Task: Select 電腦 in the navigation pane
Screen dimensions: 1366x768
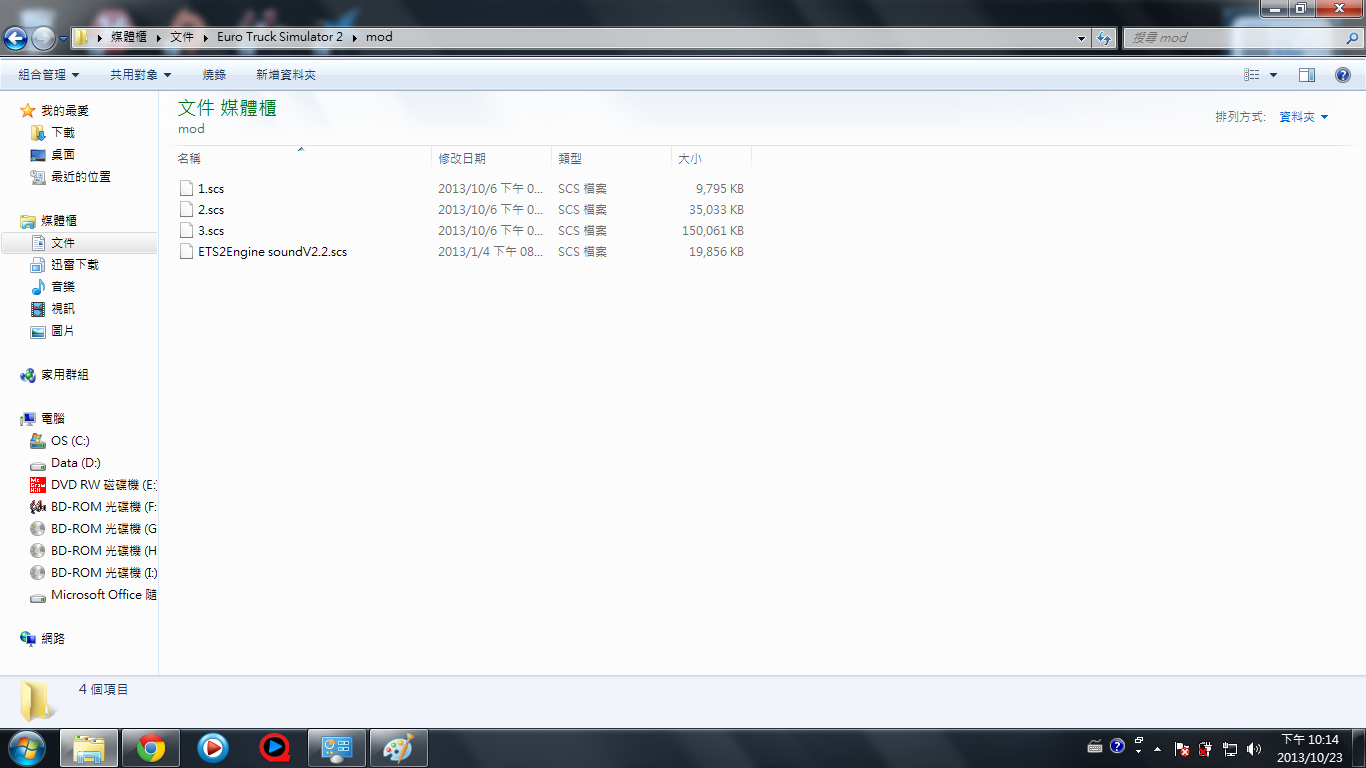Action: click(53, 419)
